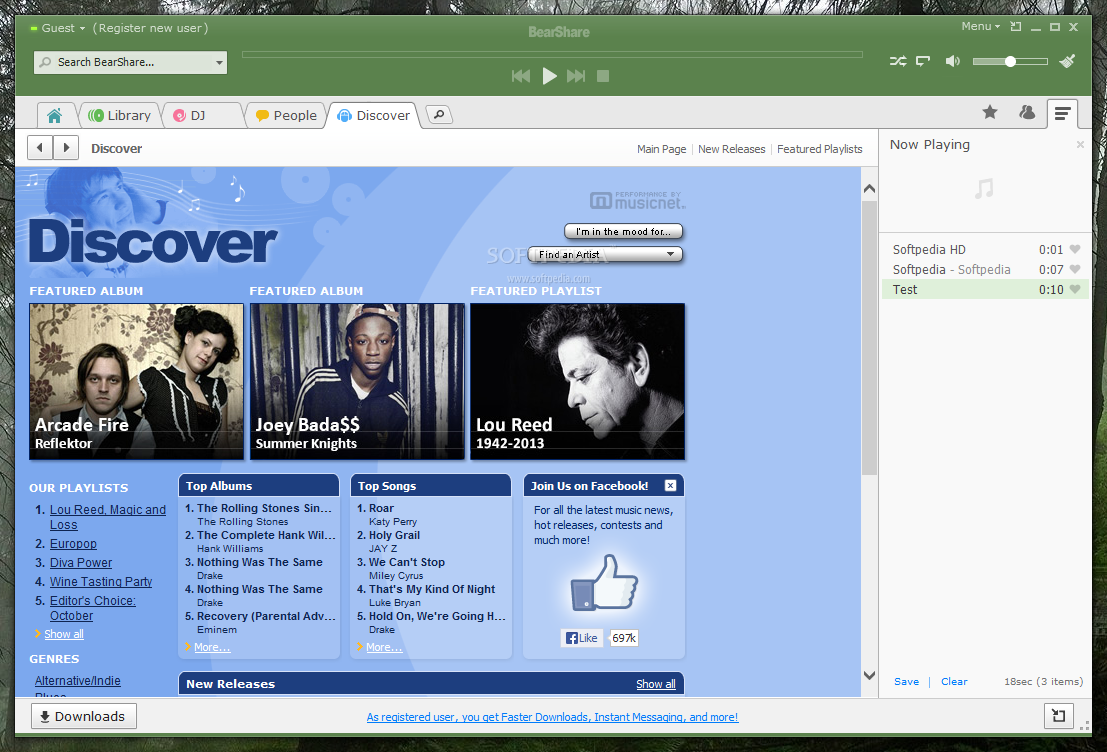Close the Now Playing panel
1107x752 pixels.
[x=1080, y=144]
